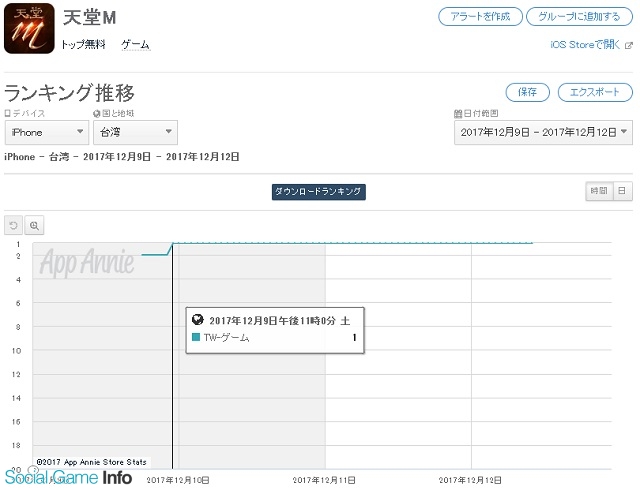Select the ダウンロードランキング tab
The height and width of the screenshot is (490, 640).
318,192
